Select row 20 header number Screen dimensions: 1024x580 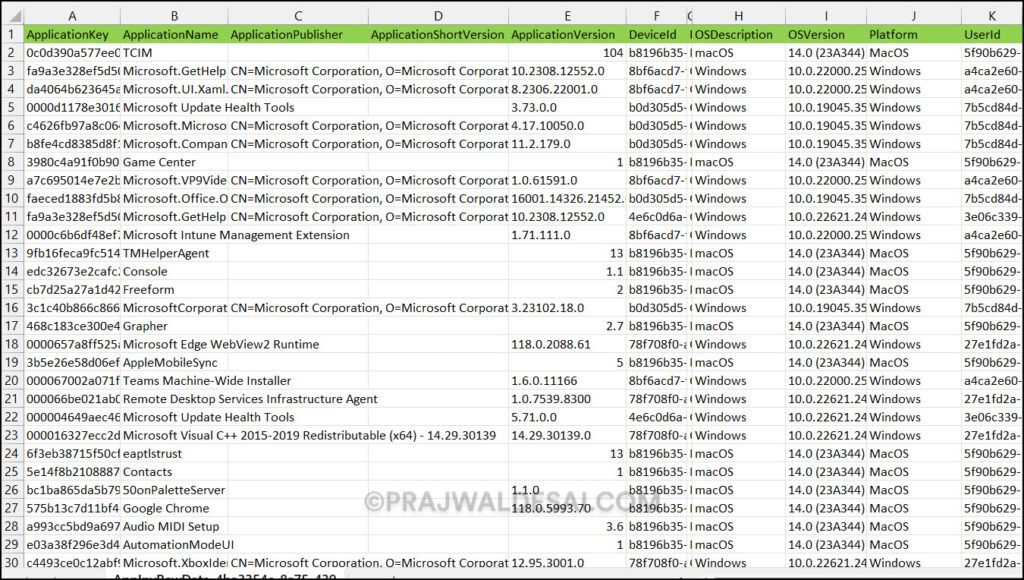(12, 380)
